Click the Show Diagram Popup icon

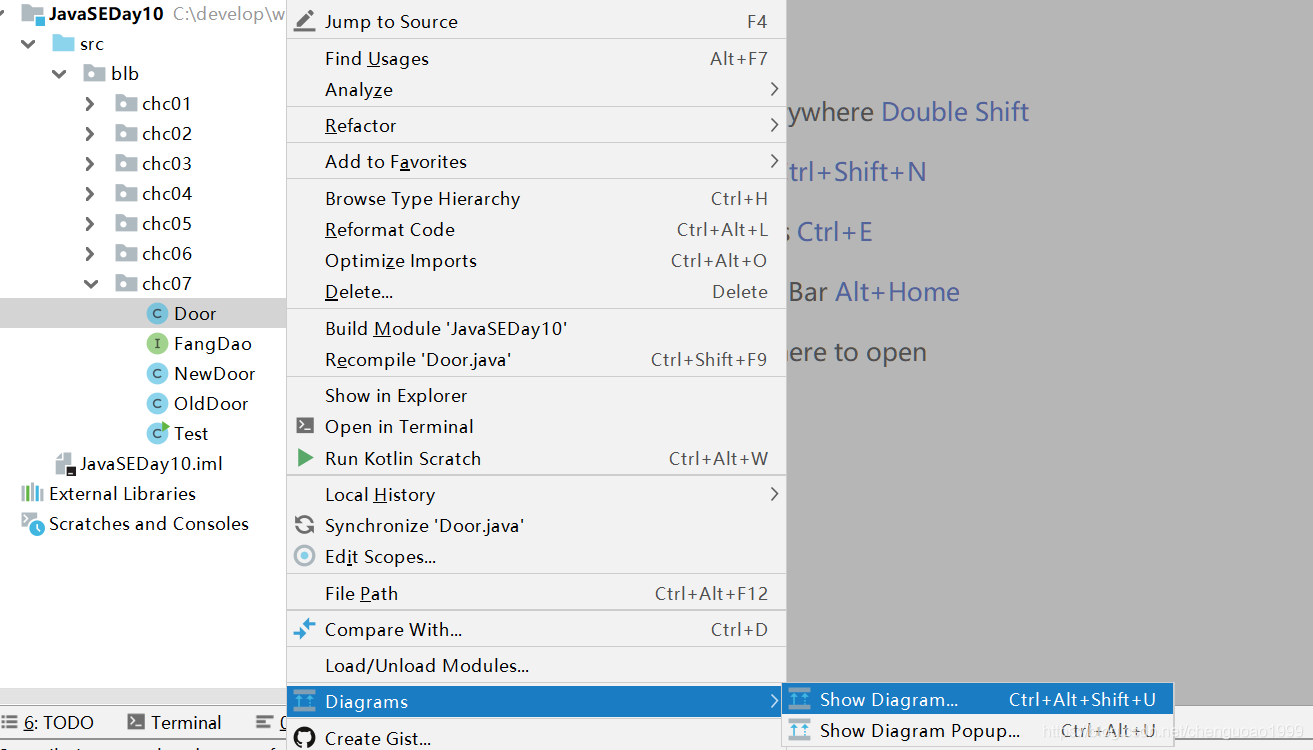(x=799, y=730)
